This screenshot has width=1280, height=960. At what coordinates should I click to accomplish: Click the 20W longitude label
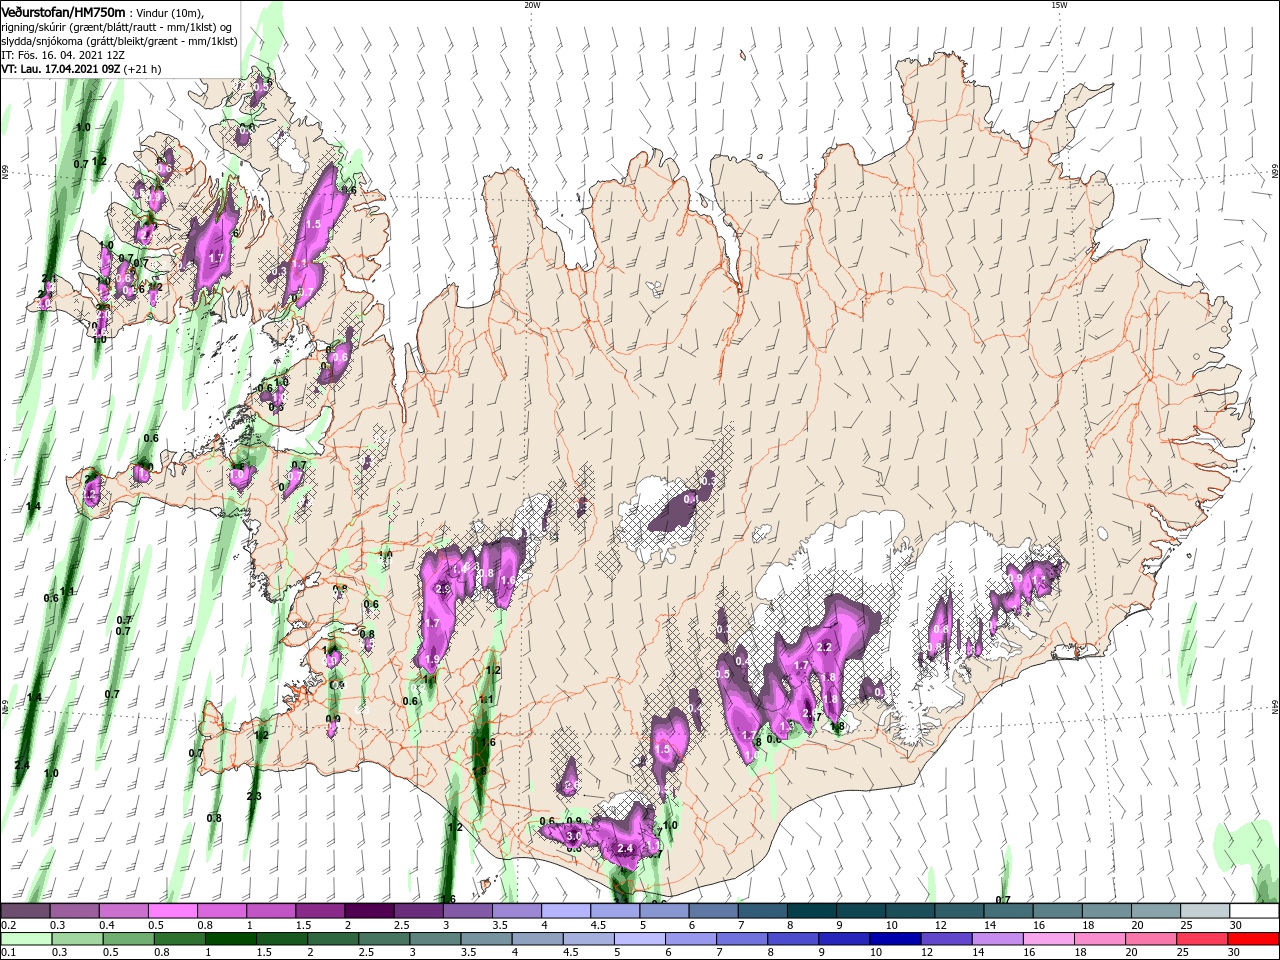coord(532,5)
